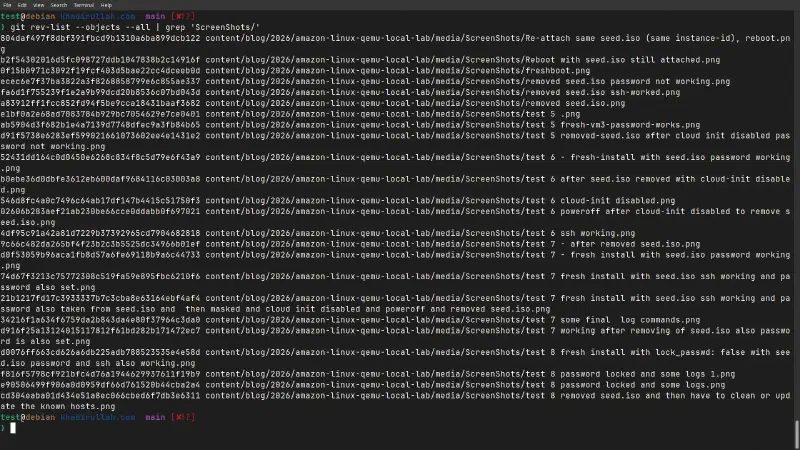This screenshot has height=450, width=800.
Task: Click the 'git rev-list --objects --all' command line
Action: [135, 27]
